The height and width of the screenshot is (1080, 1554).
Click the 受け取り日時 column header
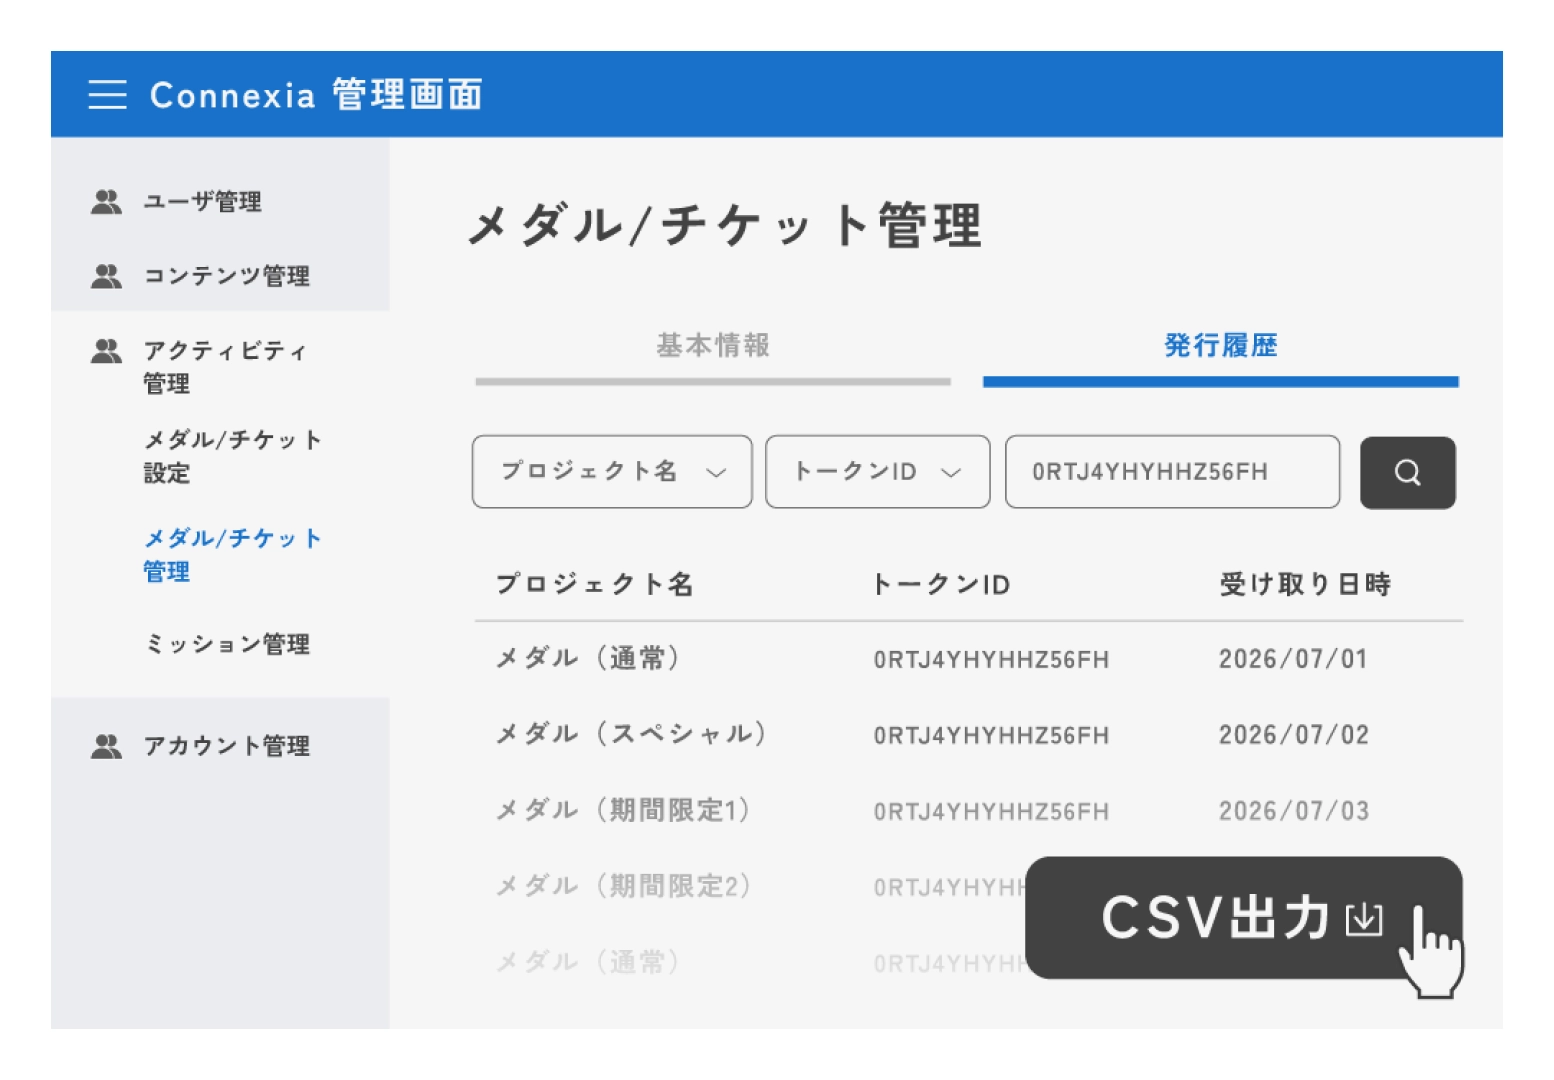coord(1305,584)
